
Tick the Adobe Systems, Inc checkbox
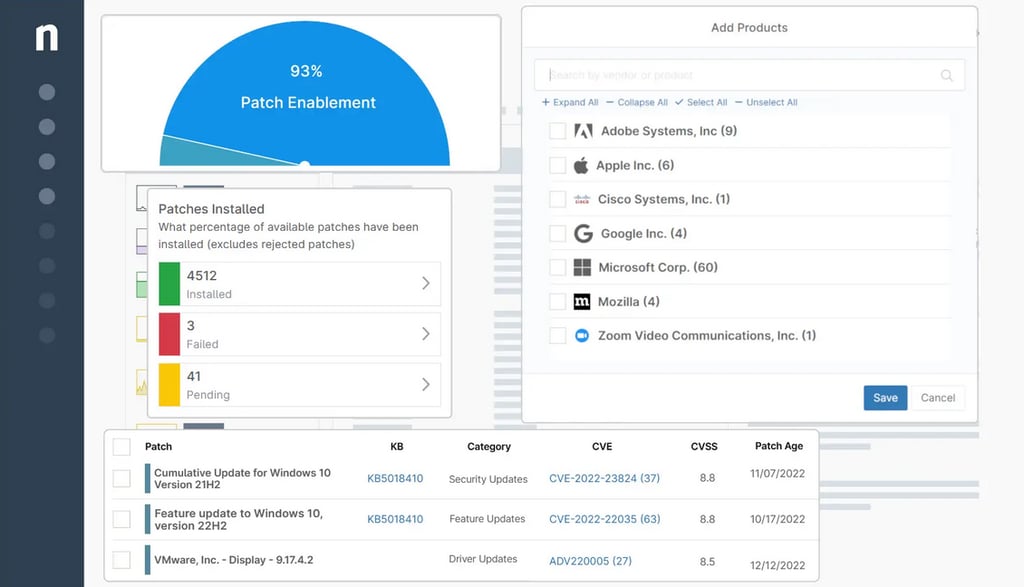557,131
